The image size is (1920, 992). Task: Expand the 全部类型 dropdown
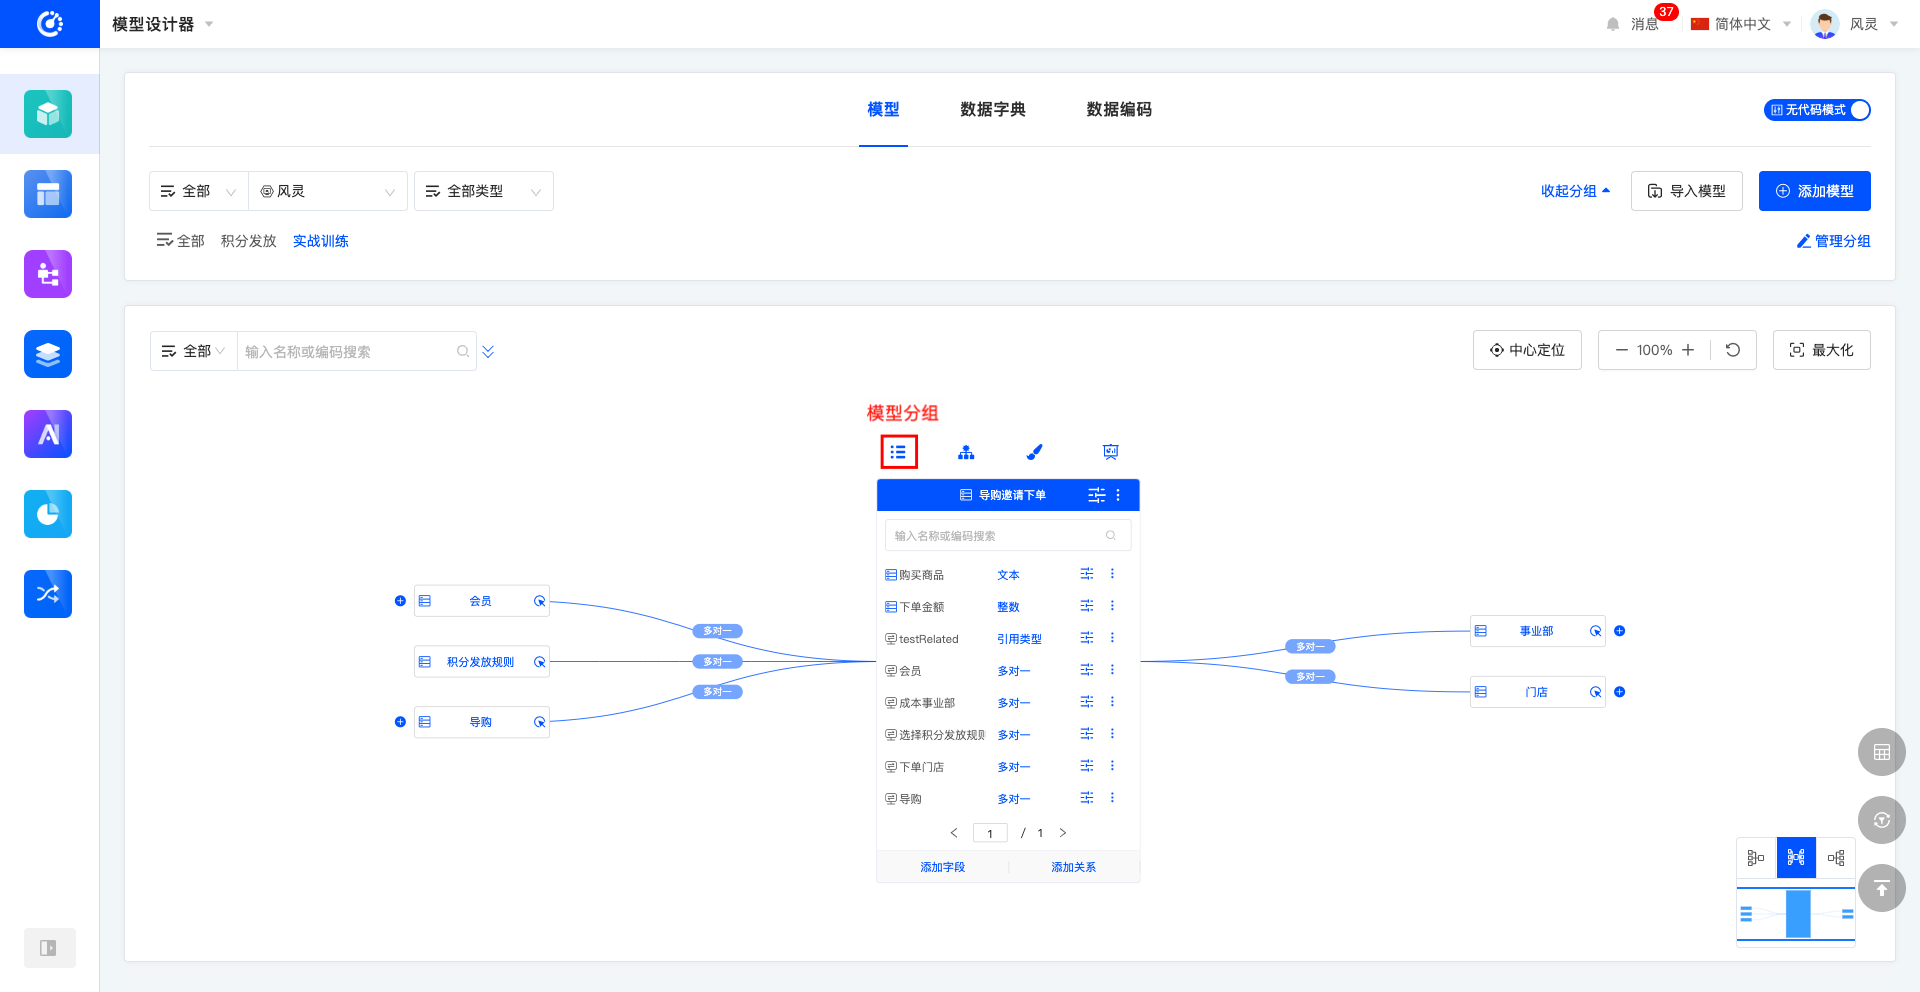[x=484, y=191]
